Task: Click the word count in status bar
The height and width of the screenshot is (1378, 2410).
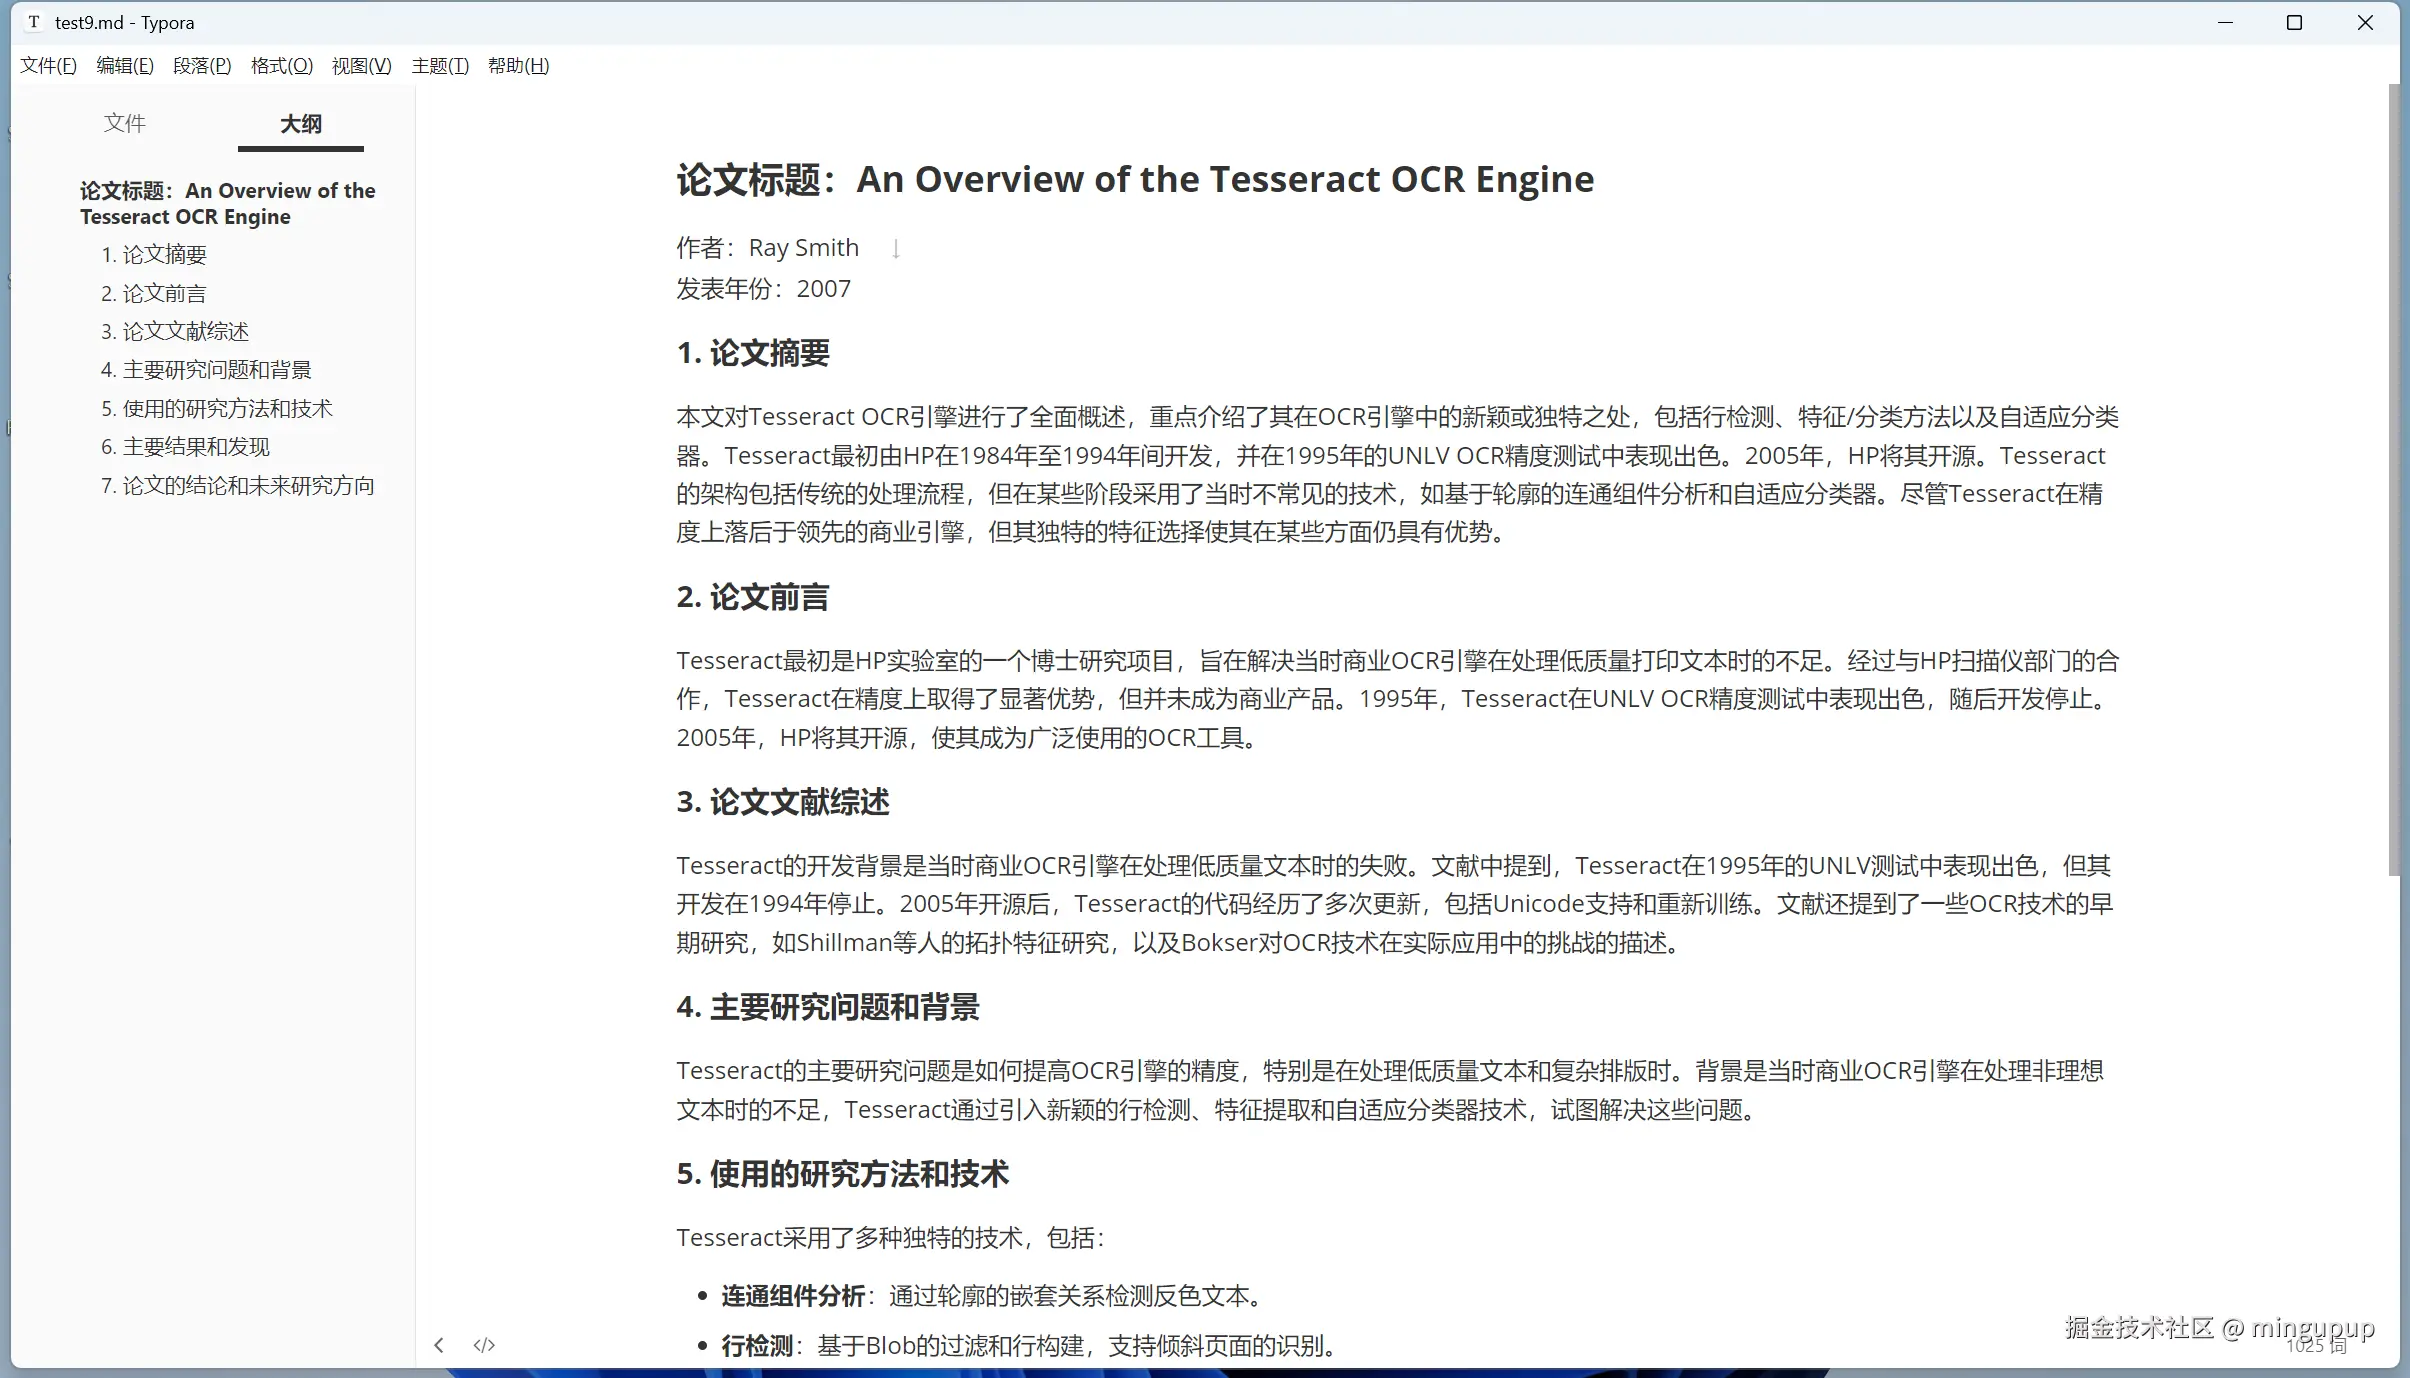Action: pyautogui.click(x=2318, y=1346)
